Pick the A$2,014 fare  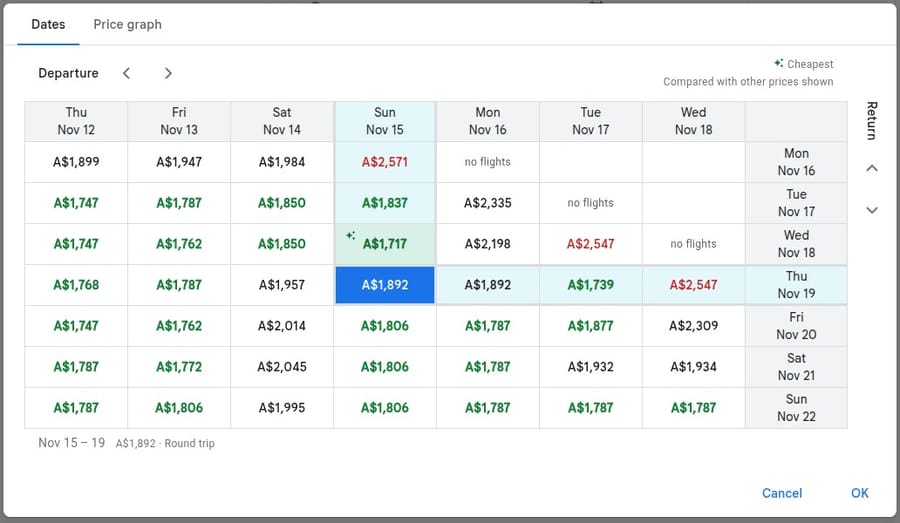[x=282, y=326]
